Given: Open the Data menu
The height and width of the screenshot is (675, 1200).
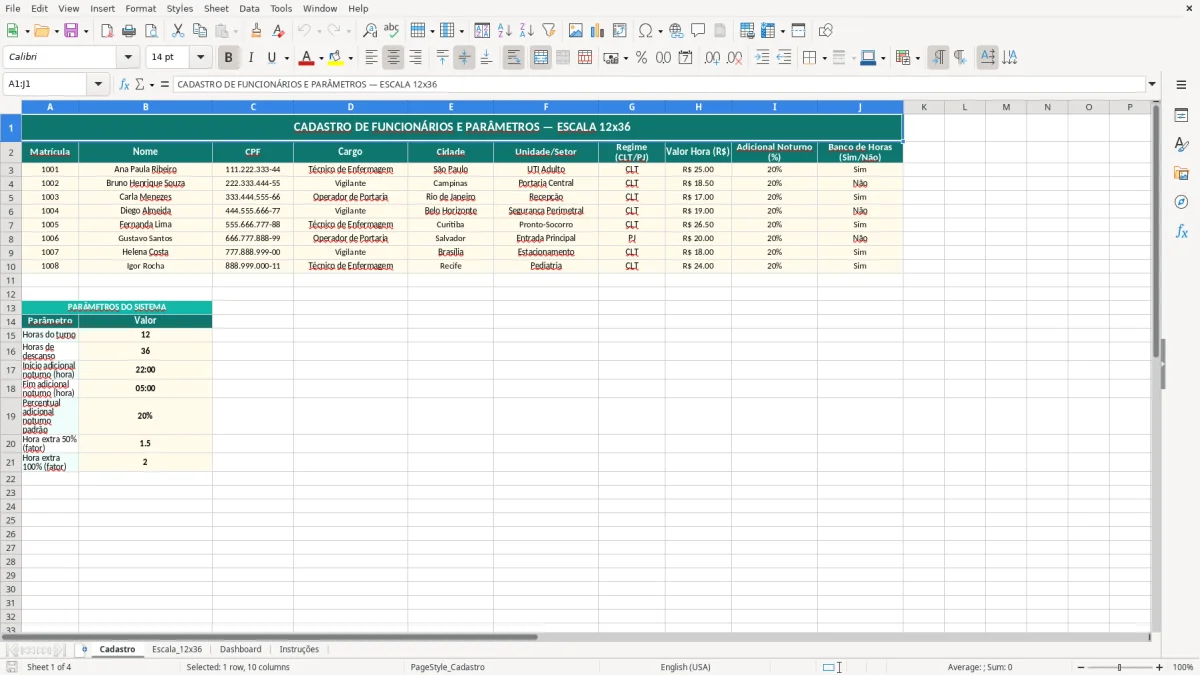Looking at the screenshot, I should (249, 8).
